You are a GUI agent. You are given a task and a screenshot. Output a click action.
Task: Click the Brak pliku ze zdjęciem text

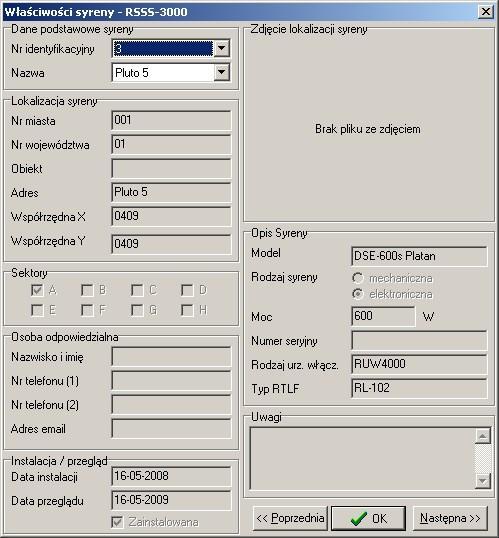pos(368,129)
